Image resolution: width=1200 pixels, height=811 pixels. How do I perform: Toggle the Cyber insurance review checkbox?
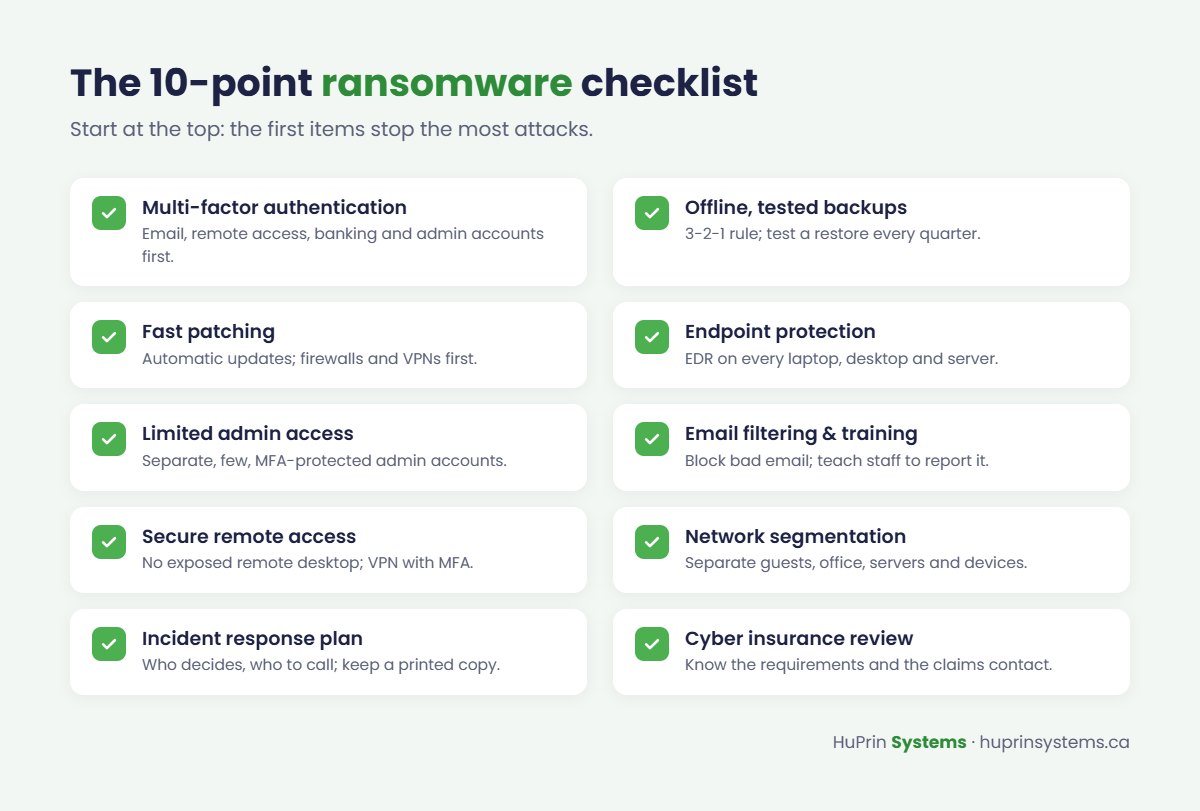652,644
